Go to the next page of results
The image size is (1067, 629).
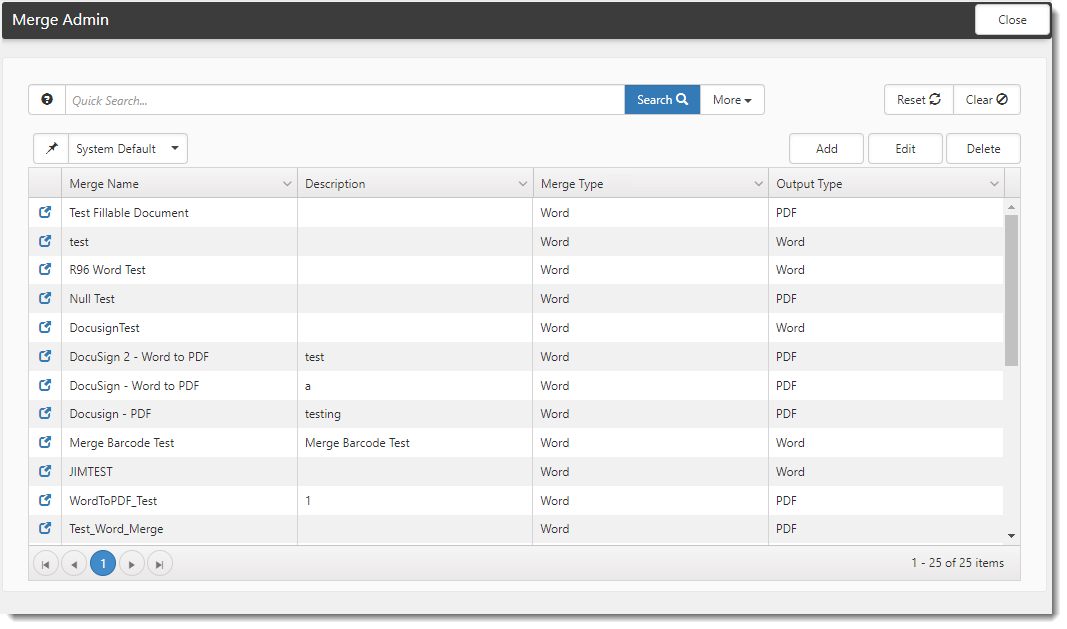132,564
